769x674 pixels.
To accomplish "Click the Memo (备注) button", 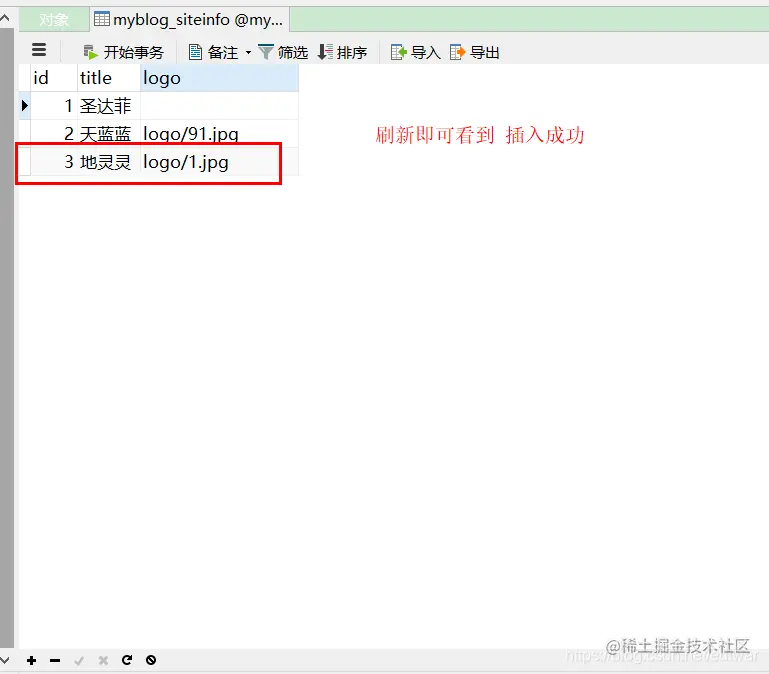I will pos(213,52).
